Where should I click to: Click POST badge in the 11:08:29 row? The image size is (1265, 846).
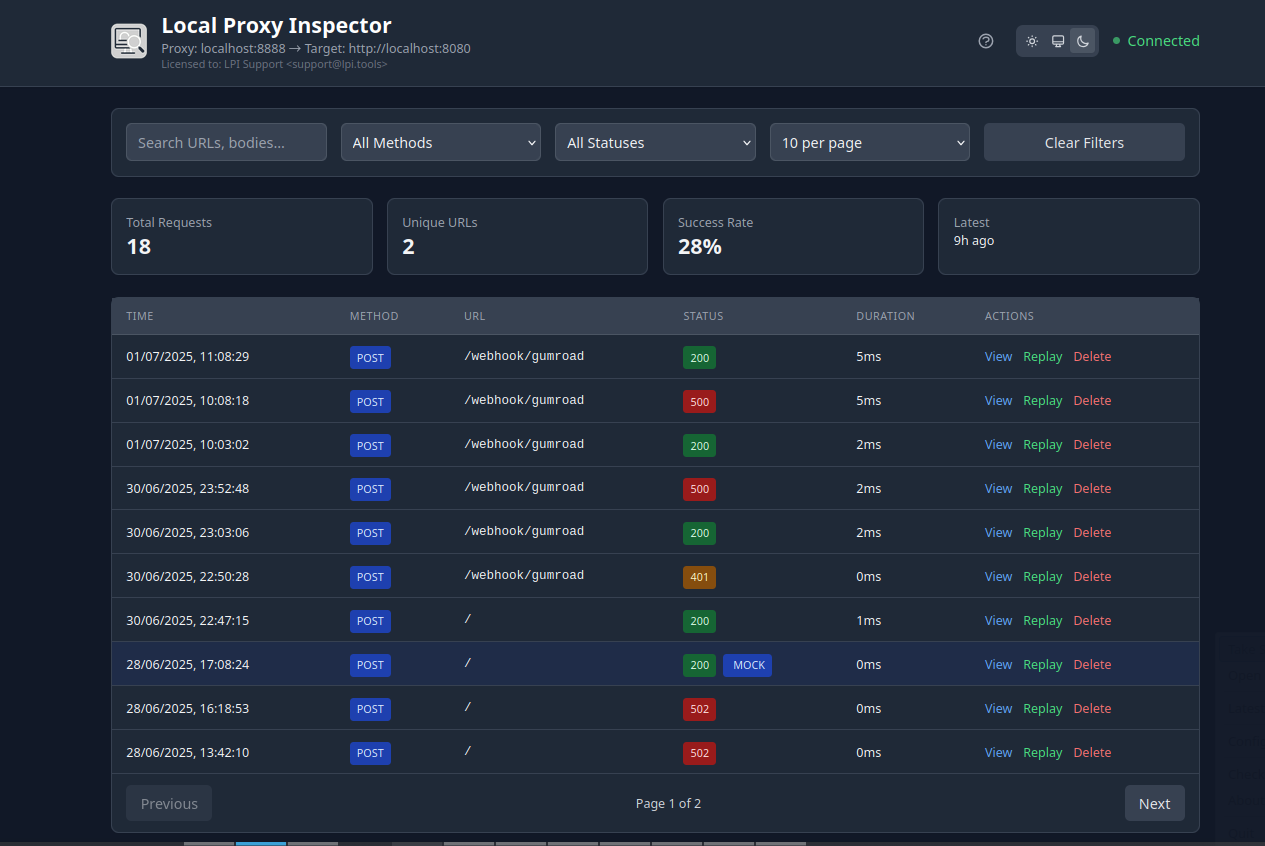click(370, 357)
